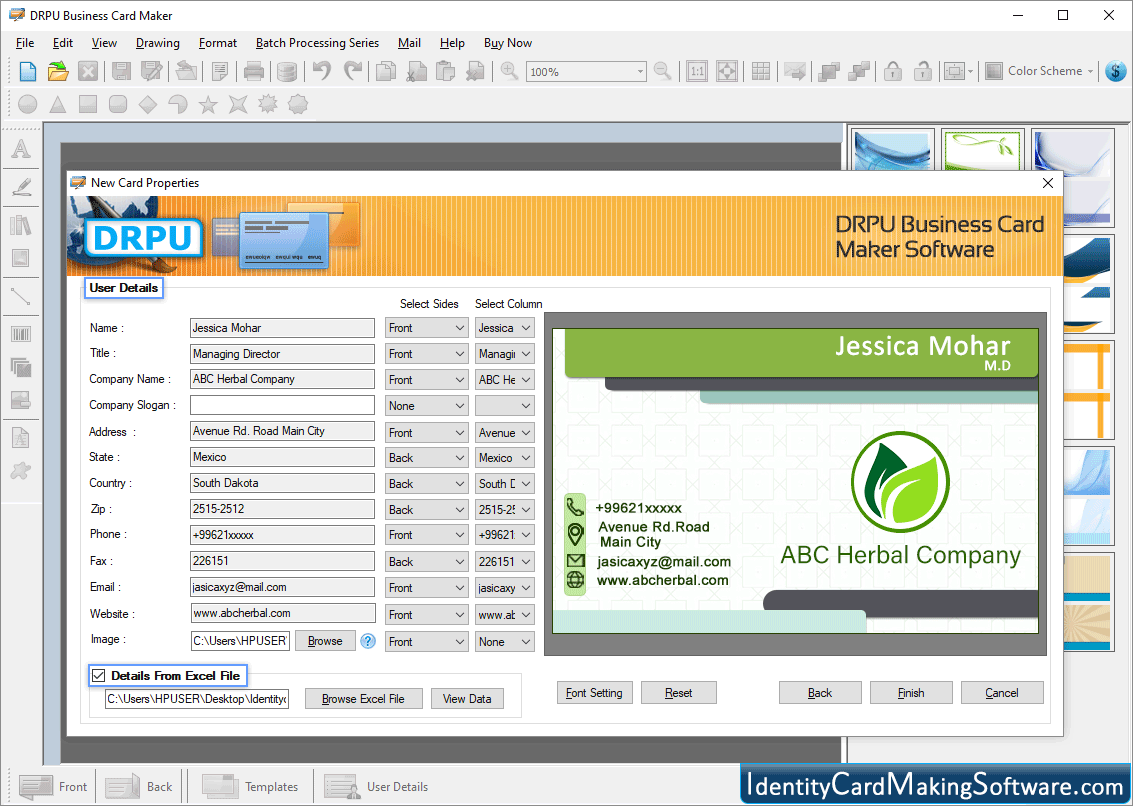Screen dimensions: 1133x806
Task: Expand the 100% zoom level dropdown
Action: [x=639, y=72]
